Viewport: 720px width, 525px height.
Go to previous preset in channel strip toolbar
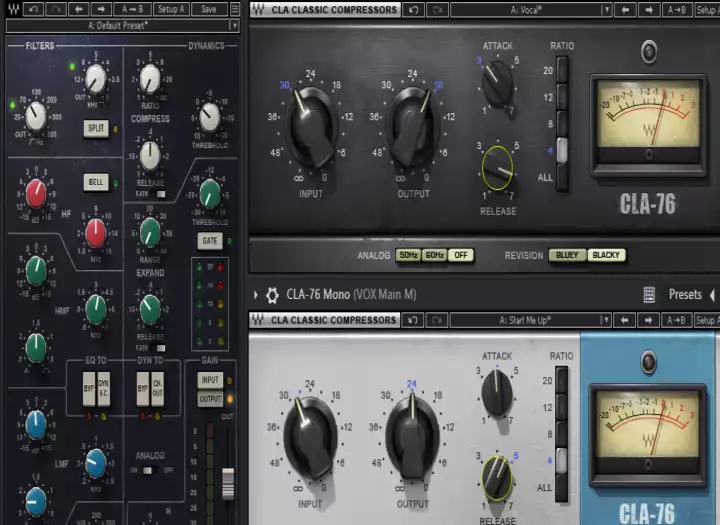coord(79,9)
